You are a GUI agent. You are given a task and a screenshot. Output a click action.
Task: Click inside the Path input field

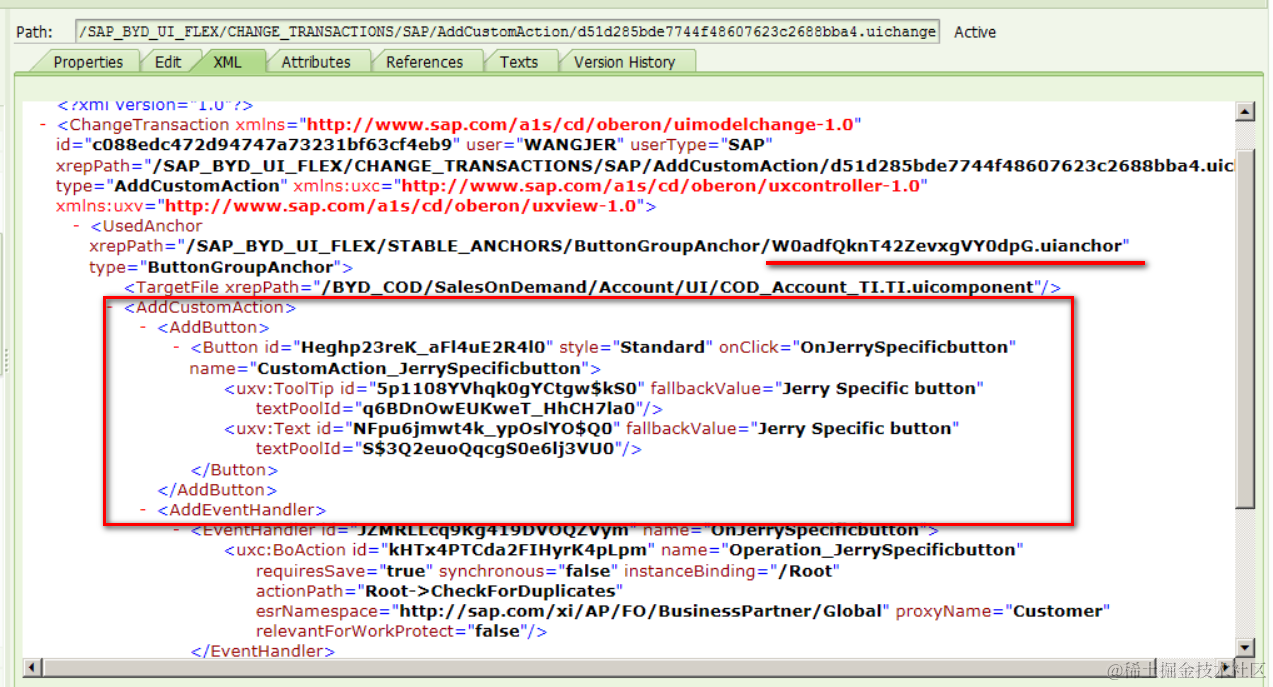508,31
